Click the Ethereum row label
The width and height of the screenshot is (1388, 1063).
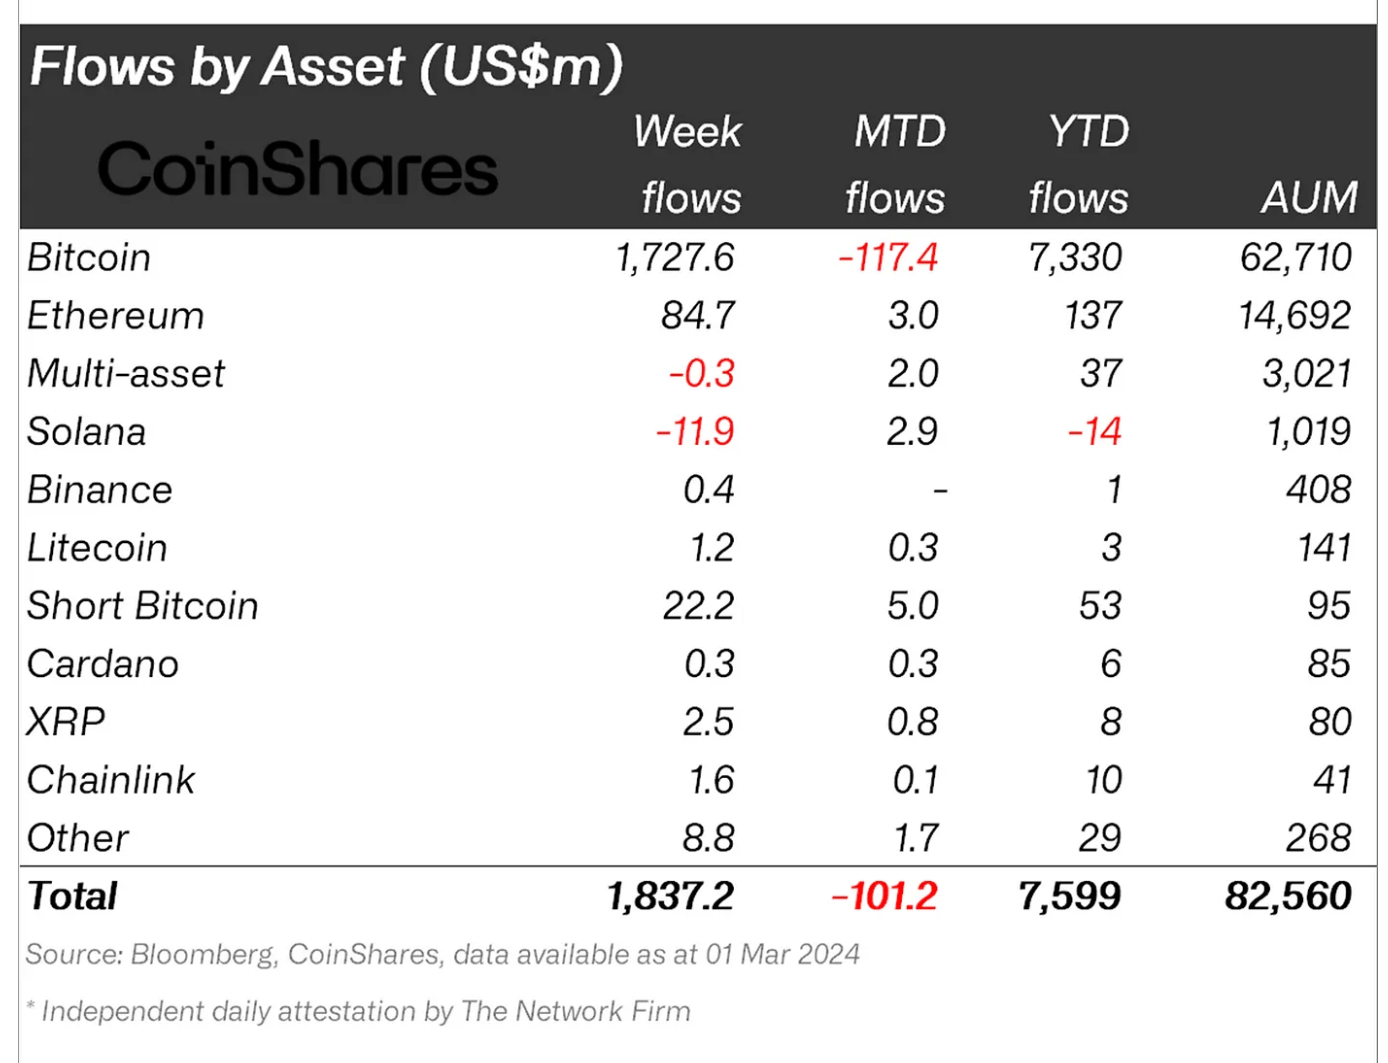tap(116, 316)
